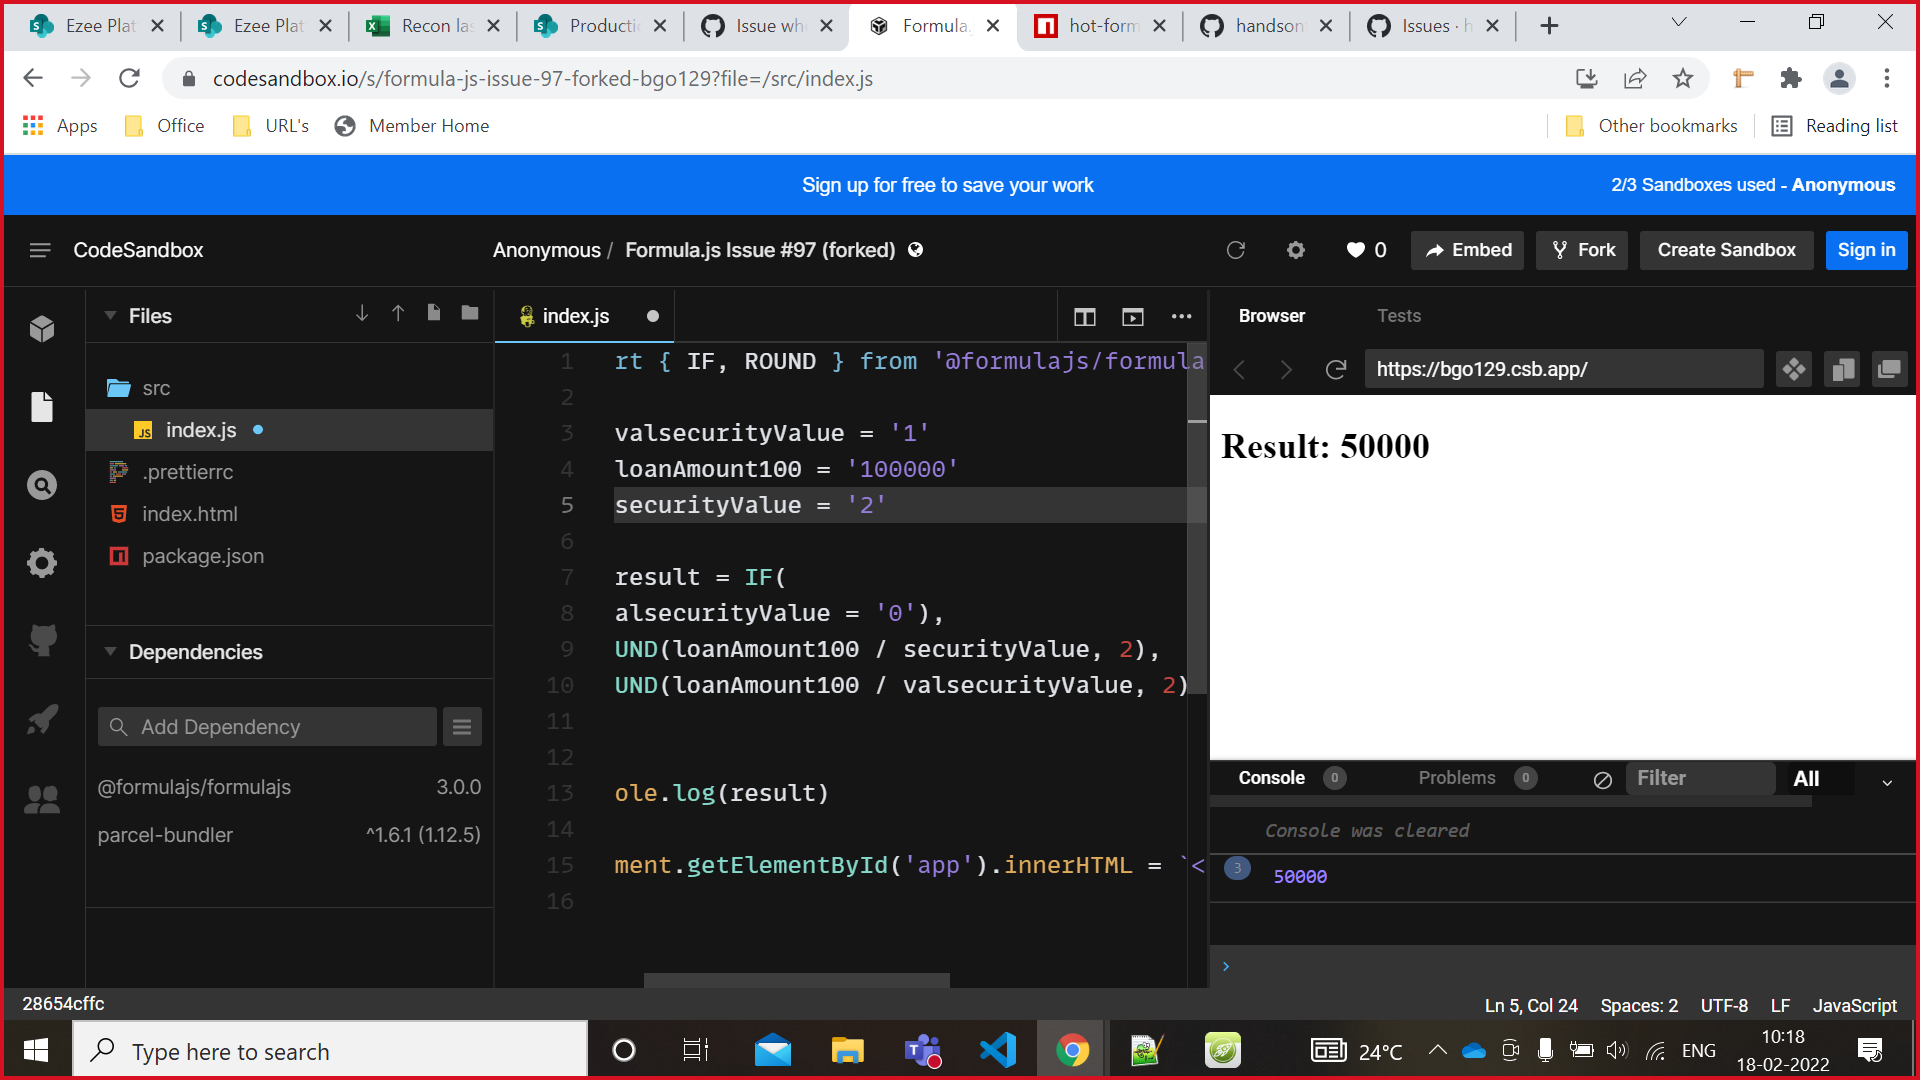Image resolution: width=1920 pixels, height=1080 pixels.
Task: Open the Live collaboration panel
Action: point(42,797)
